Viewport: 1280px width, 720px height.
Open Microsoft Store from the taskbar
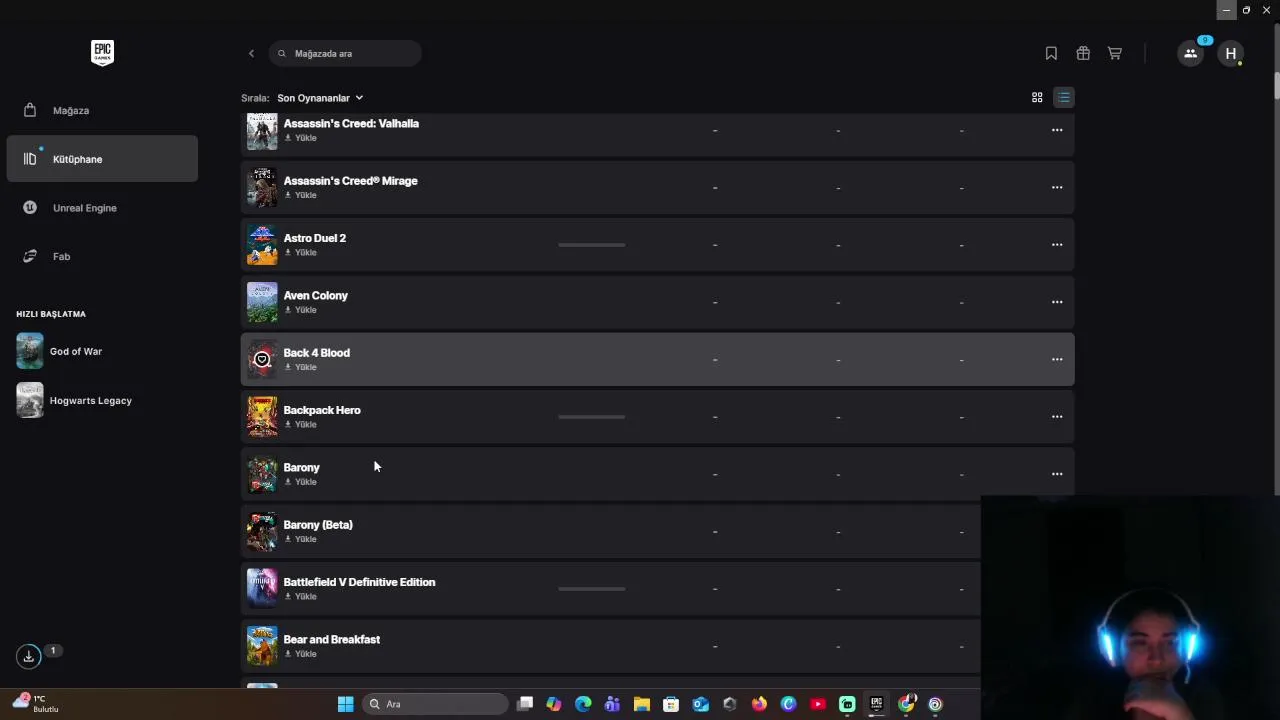(x=671, y=704)
